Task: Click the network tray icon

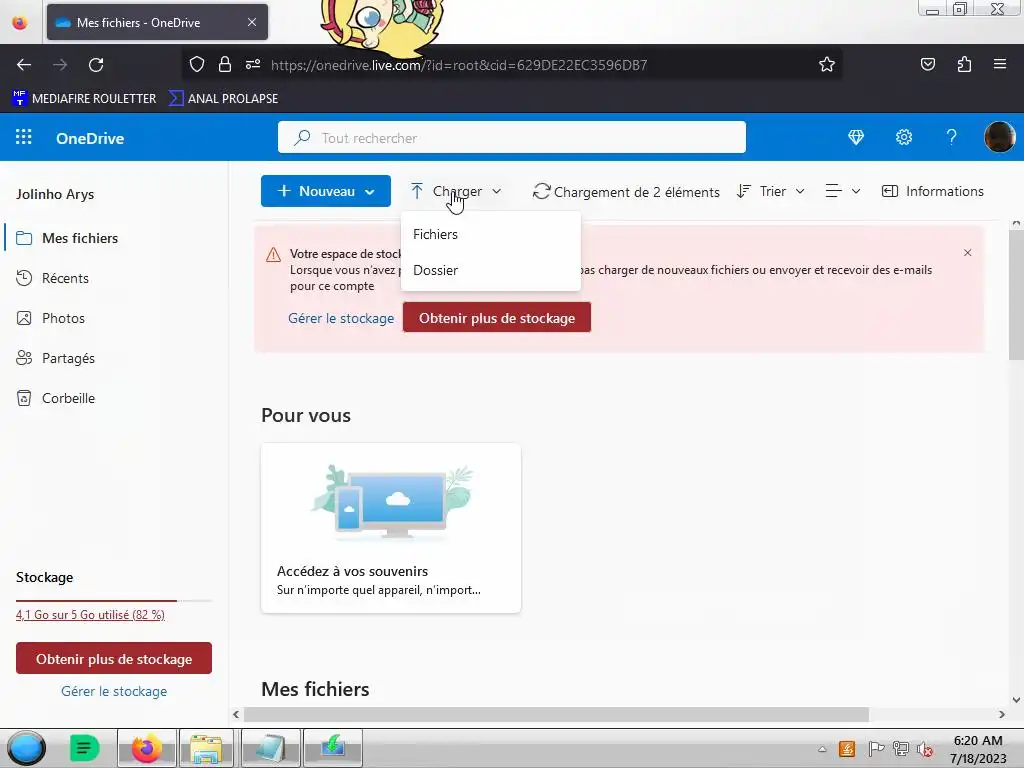Action: point(901,749)
